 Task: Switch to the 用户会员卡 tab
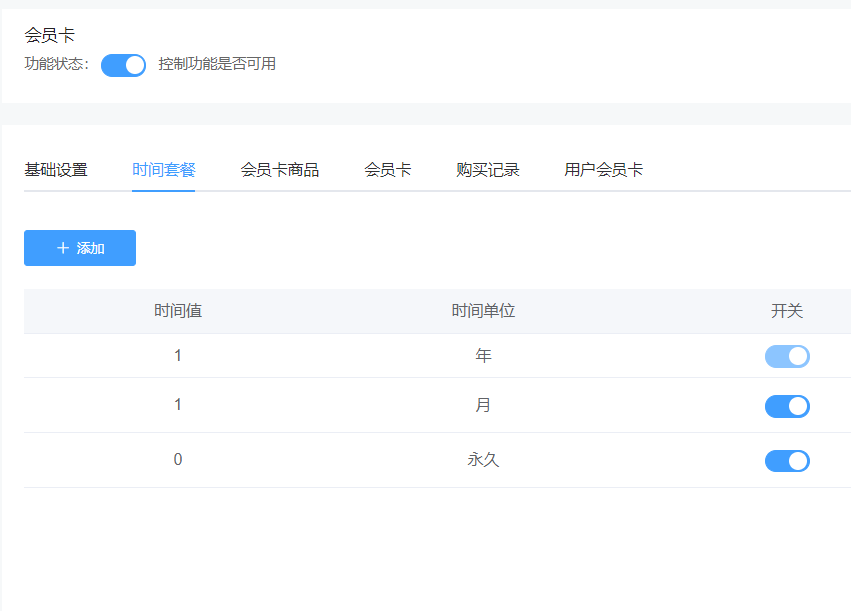[x=604, y=170]
